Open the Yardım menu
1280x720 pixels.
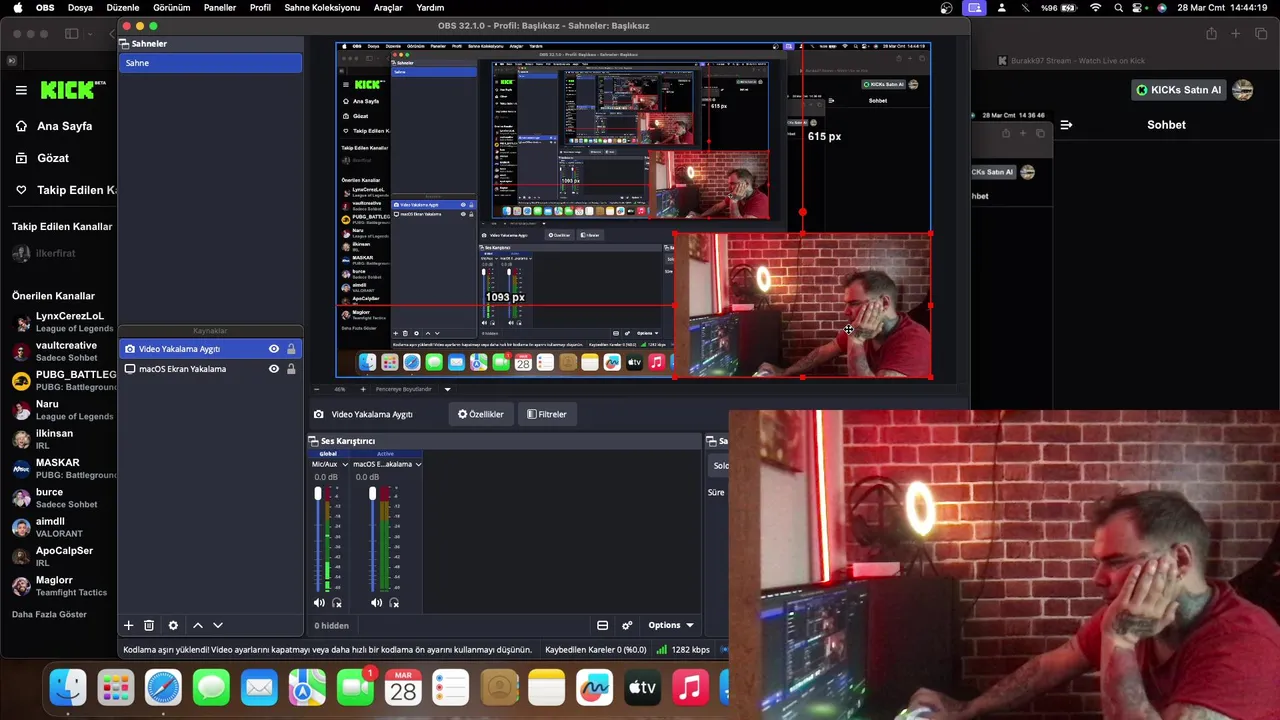coord(430,8)
